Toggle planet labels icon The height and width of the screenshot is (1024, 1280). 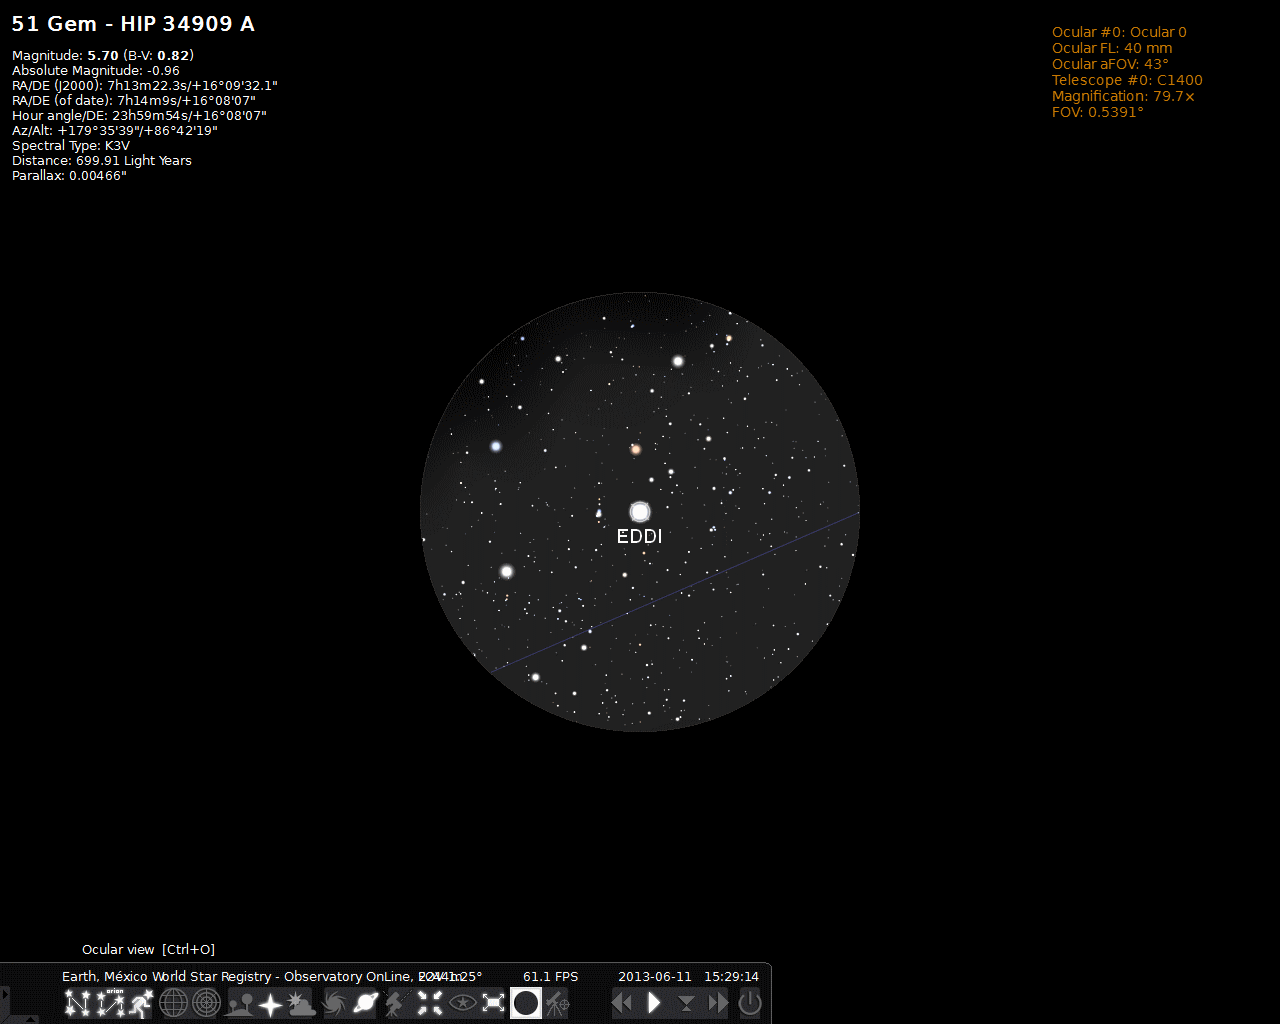tap(366, 1003)
